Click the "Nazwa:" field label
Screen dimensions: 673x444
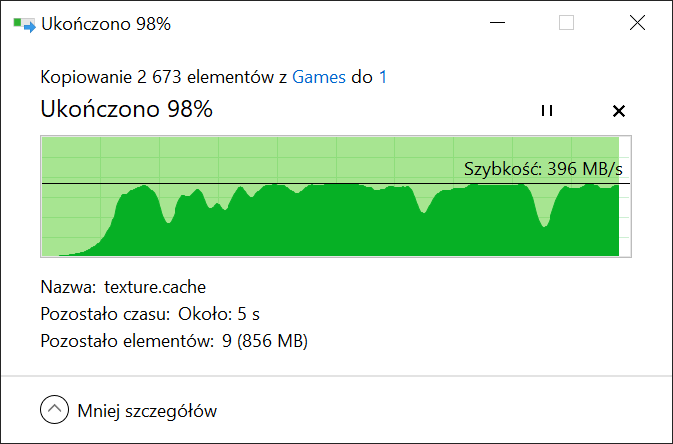tap(68, 287)
